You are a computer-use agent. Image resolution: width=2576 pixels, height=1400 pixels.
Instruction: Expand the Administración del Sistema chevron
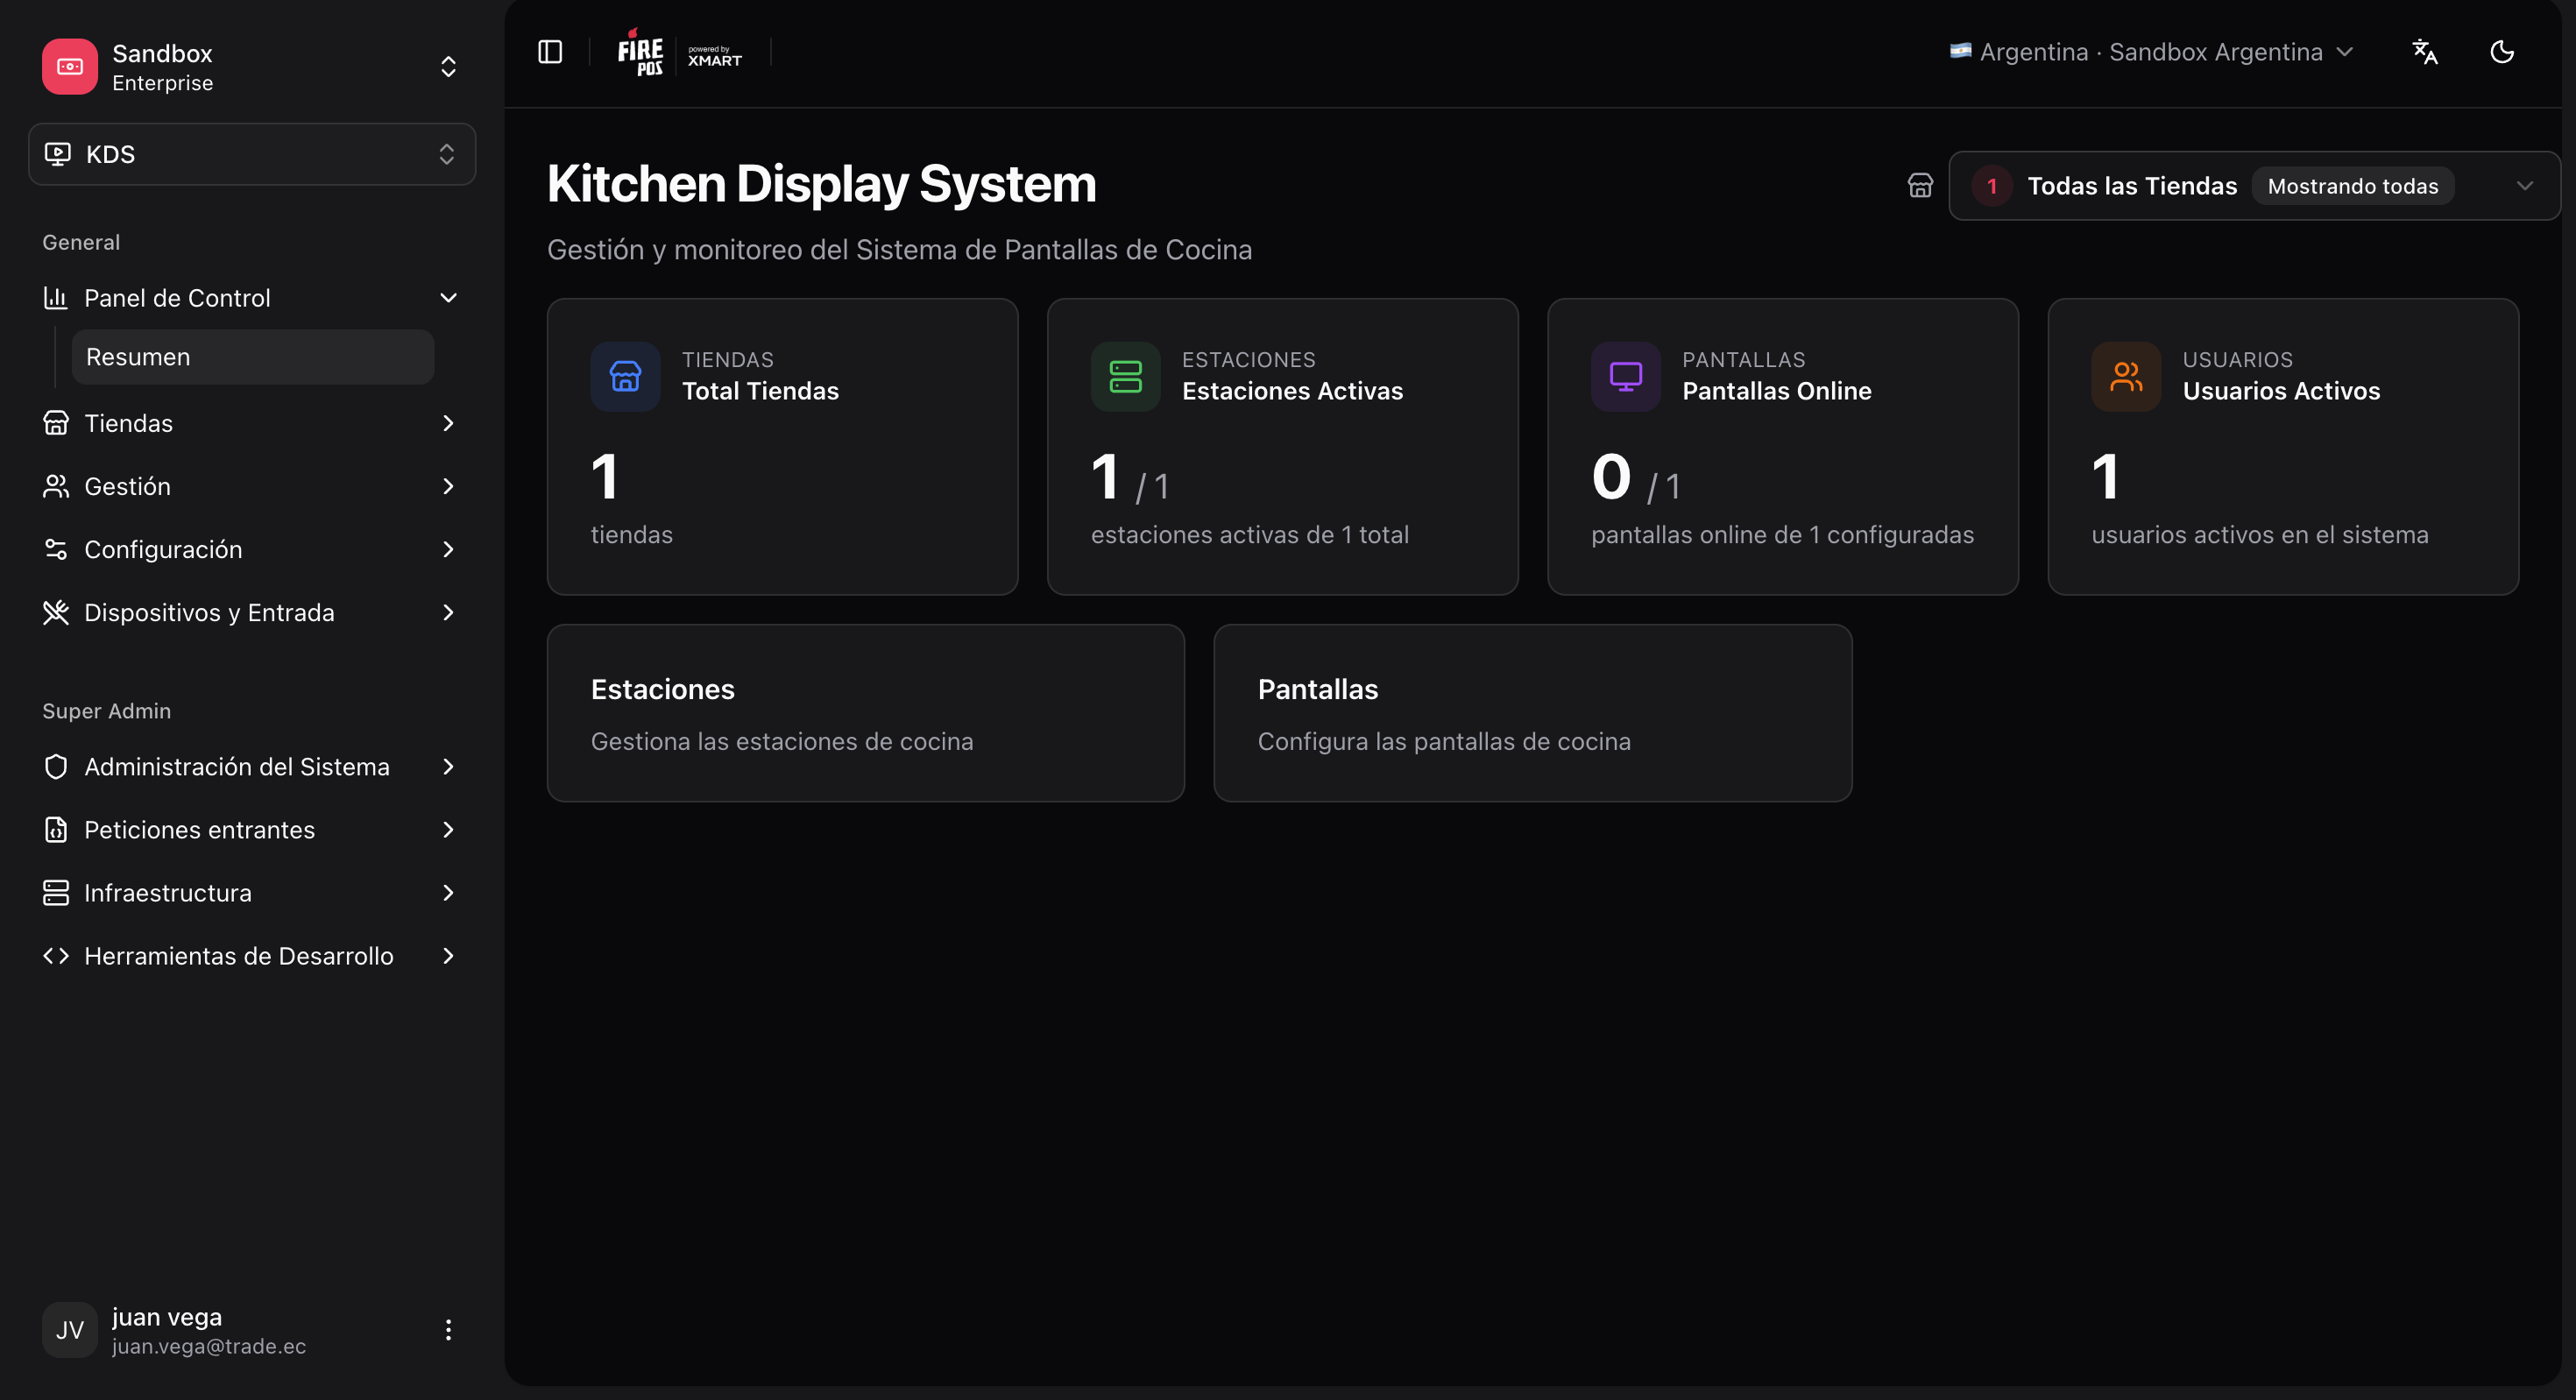pyautogui.click(x=448, y=767)
